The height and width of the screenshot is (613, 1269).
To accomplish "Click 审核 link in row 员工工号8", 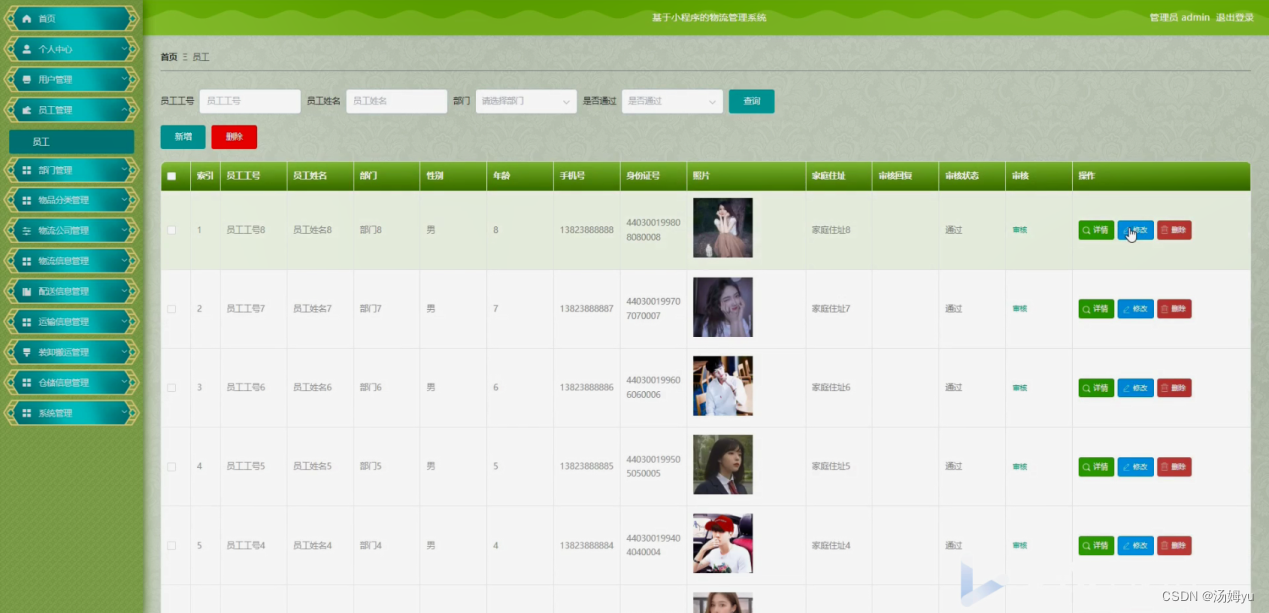I will (x=1019, y=230).
